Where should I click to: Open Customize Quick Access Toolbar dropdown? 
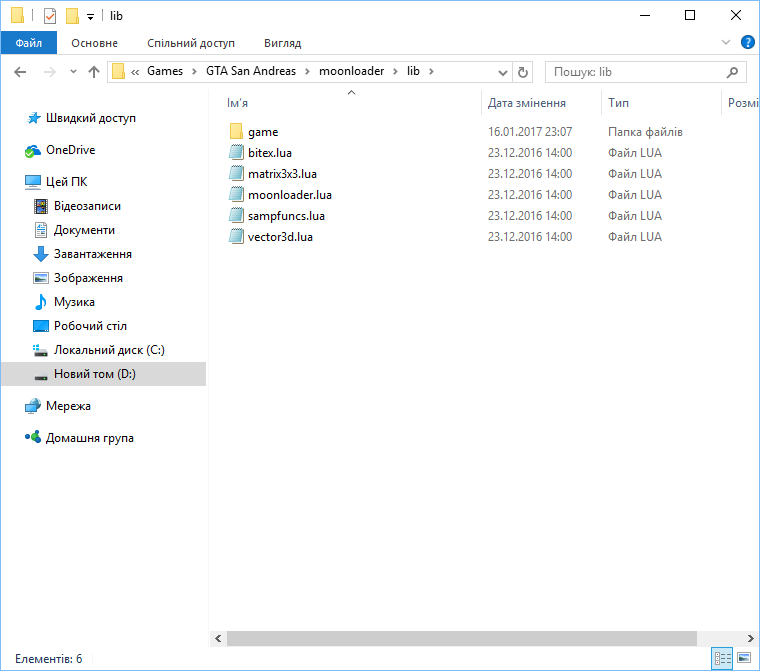click(90, 17)
